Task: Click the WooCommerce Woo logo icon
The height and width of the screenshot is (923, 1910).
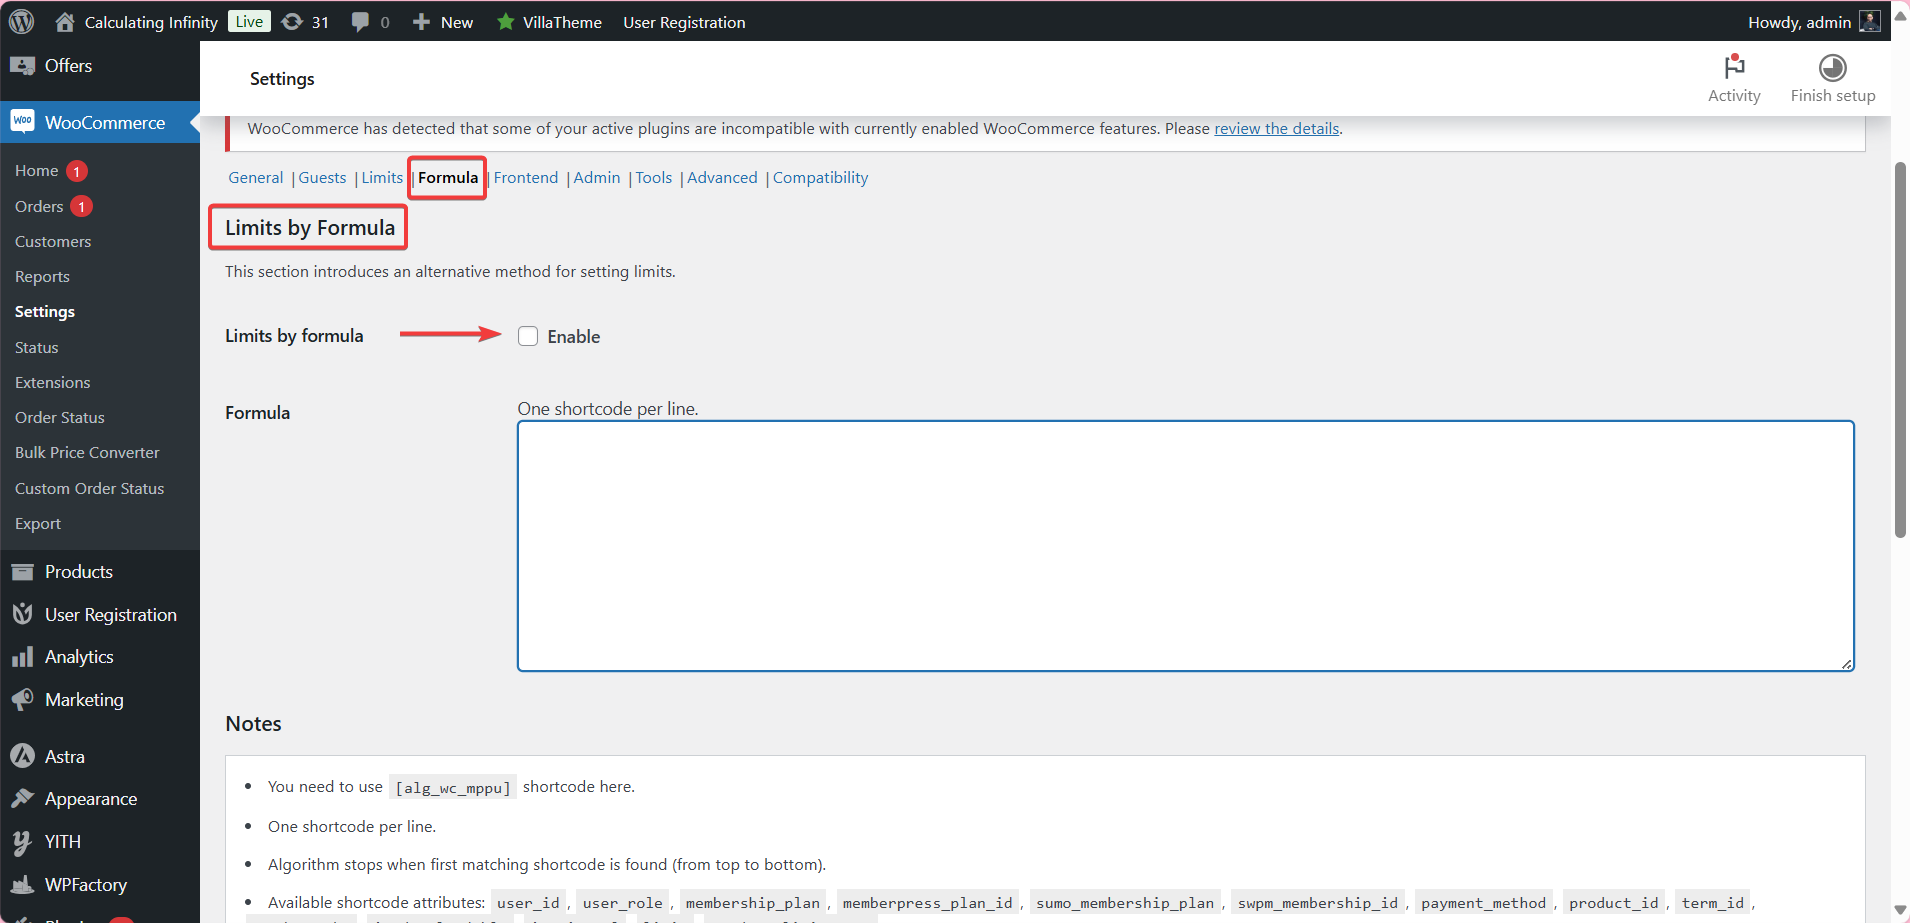Action: coord(23,122)
